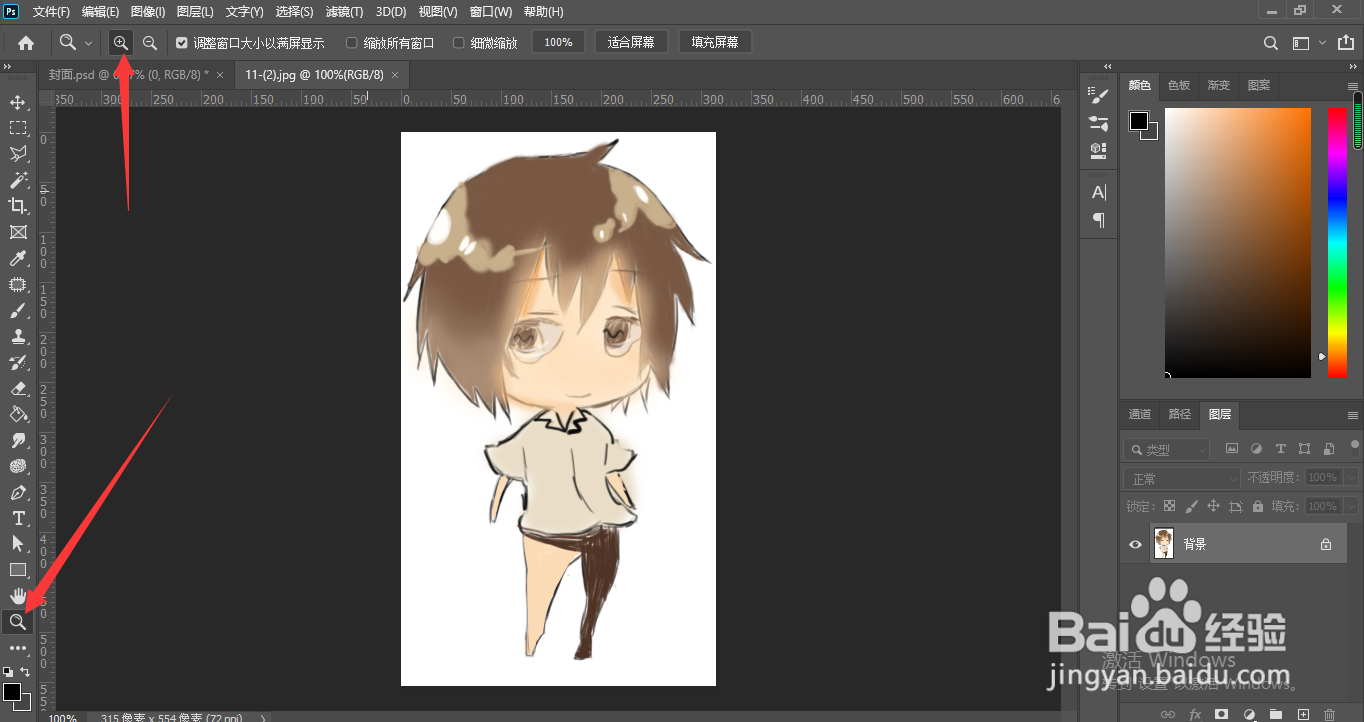Image resolution: width=1364 pixels, height=722 pixels.
Task: Select the Paint Bucket tool
Action: pos(18,414)
